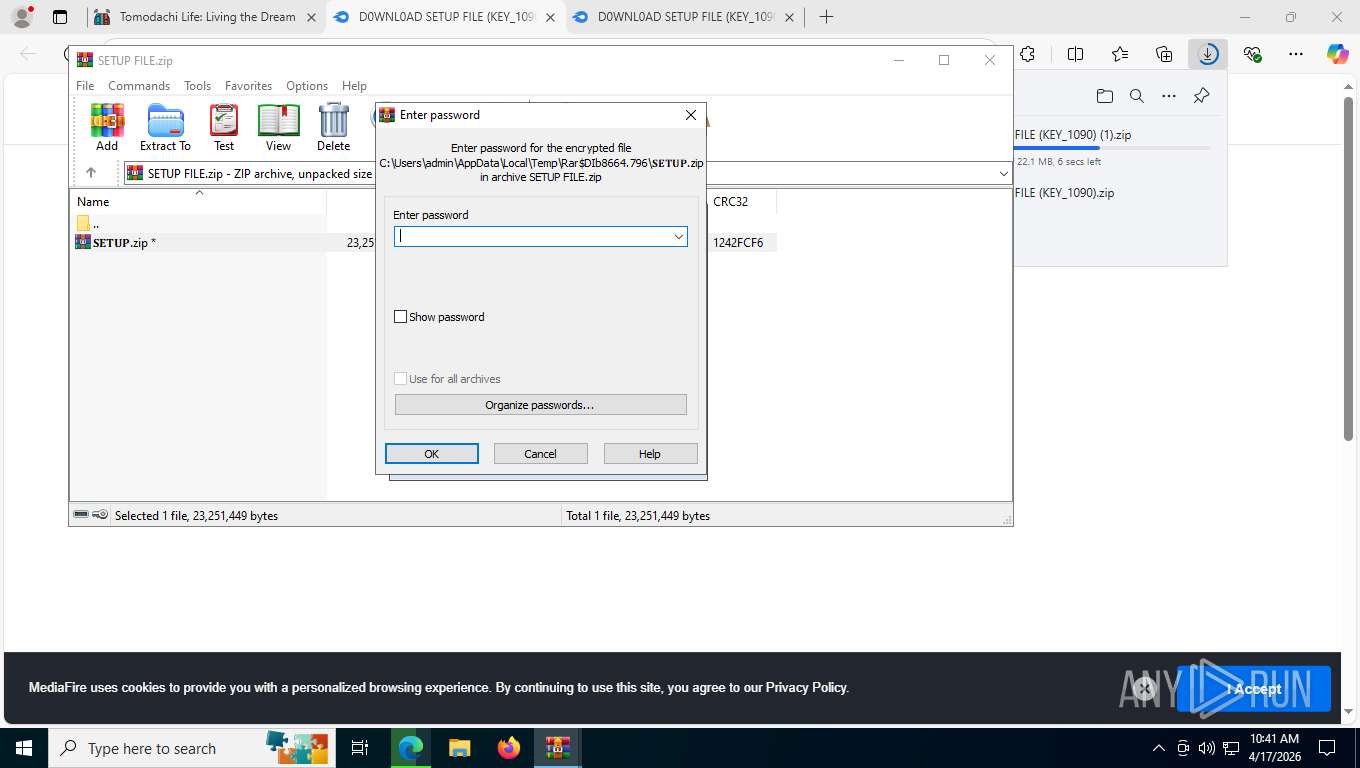Open the Copilot icon in Edge
This screenshot has height=768, width=1360.
[1337, 54]
